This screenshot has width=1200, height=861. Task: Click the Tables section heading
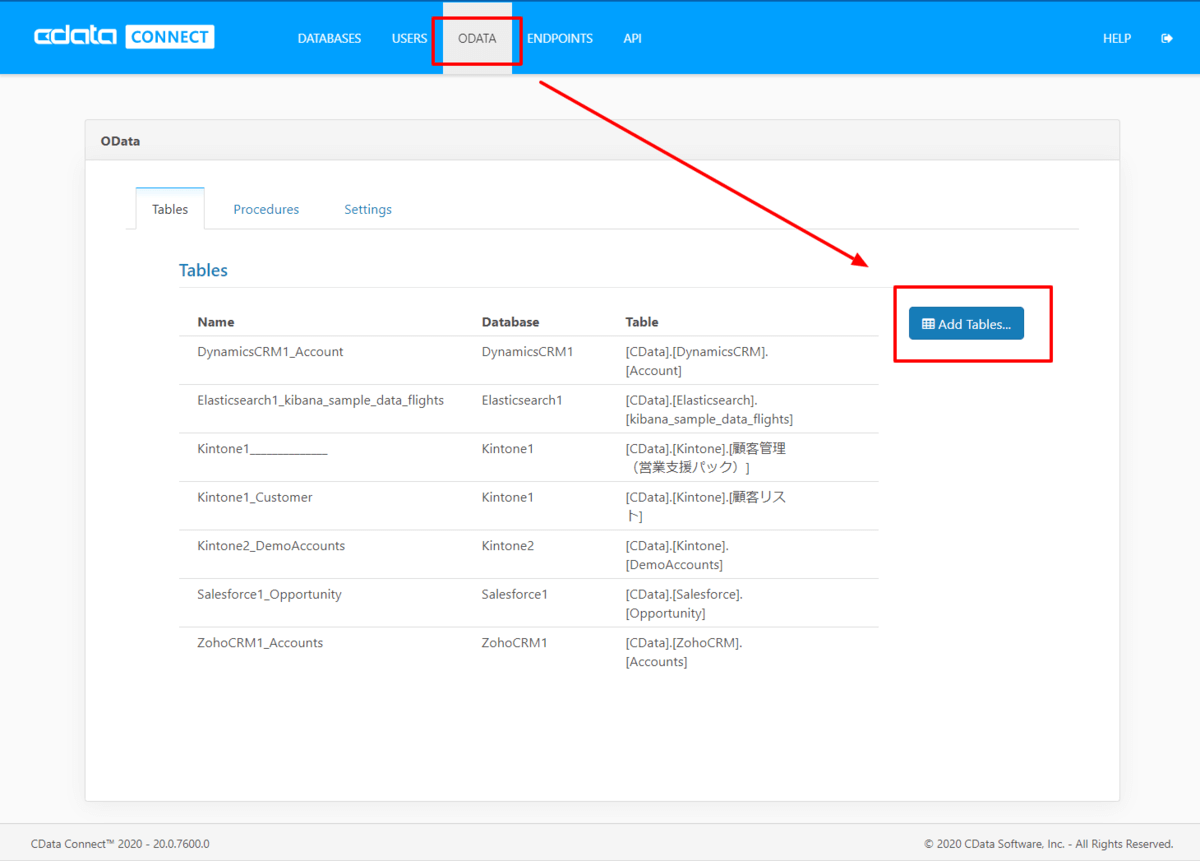click(203, 270)
